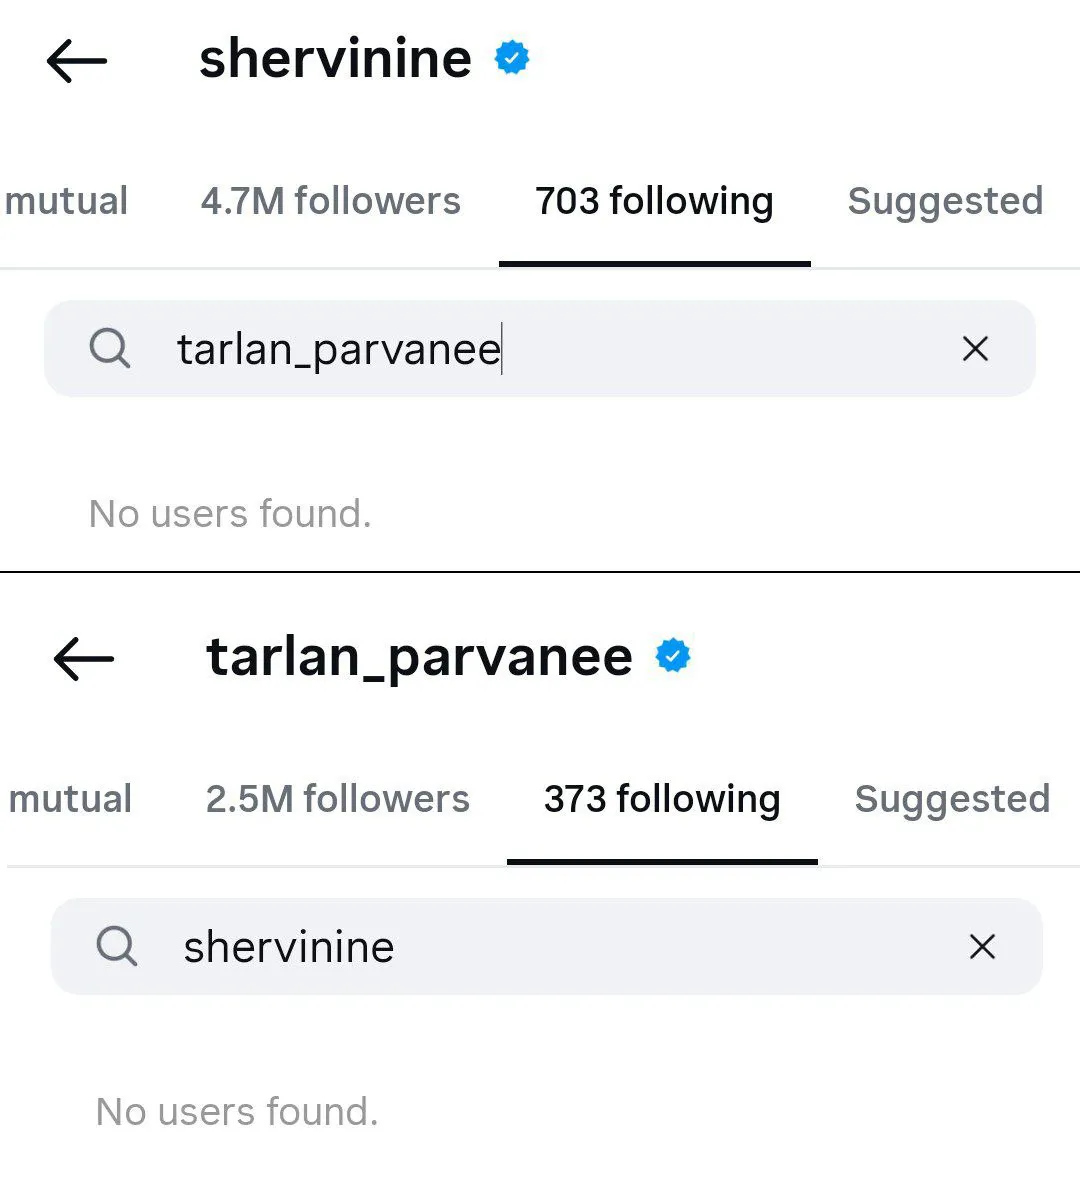Focus search field containing shervinine
1080x1183 pixels.
point(546,946)
